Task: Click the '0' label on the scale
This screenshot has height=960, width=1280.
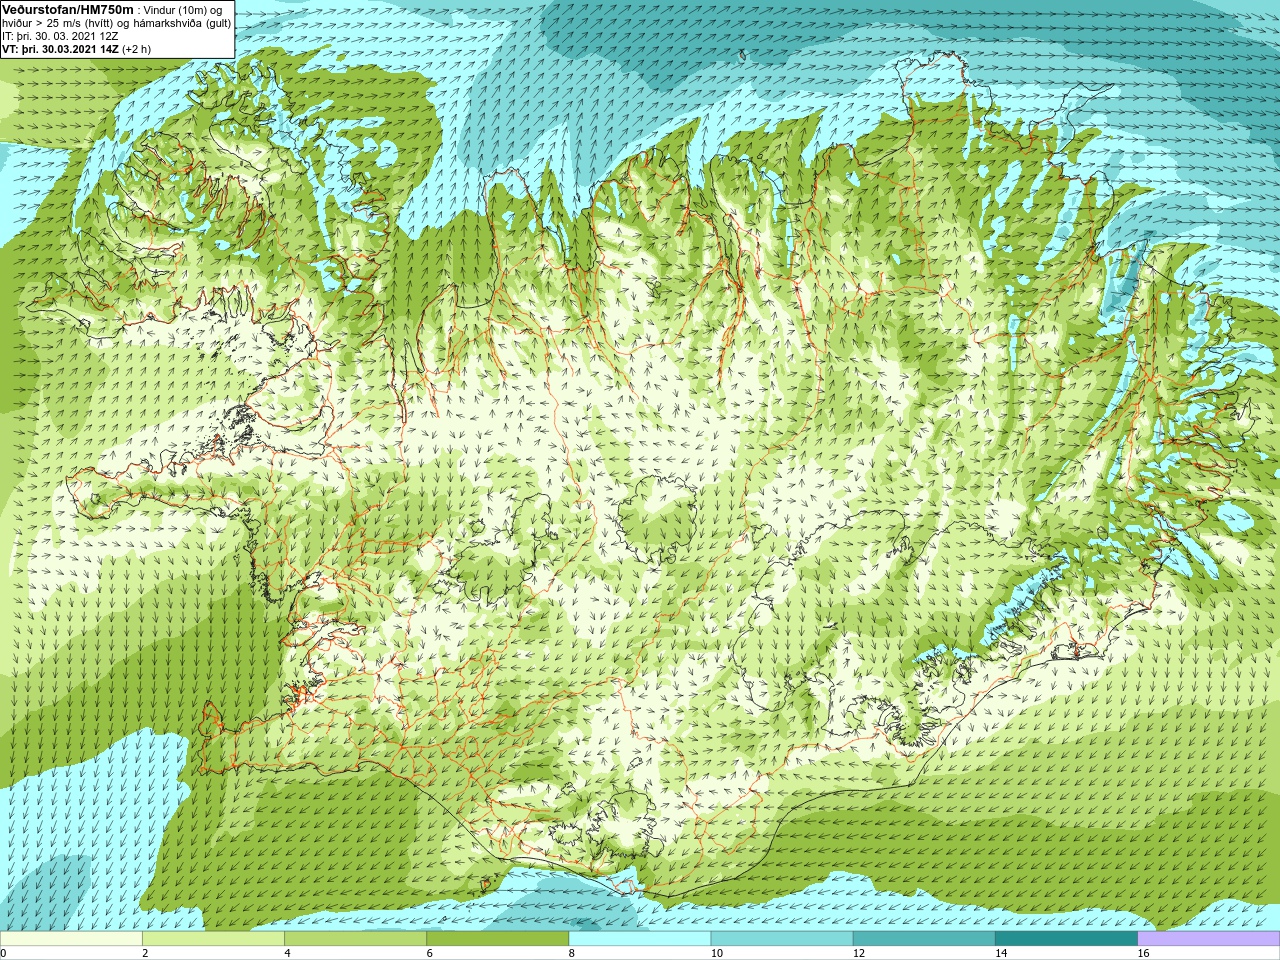Action: point(4,953)
